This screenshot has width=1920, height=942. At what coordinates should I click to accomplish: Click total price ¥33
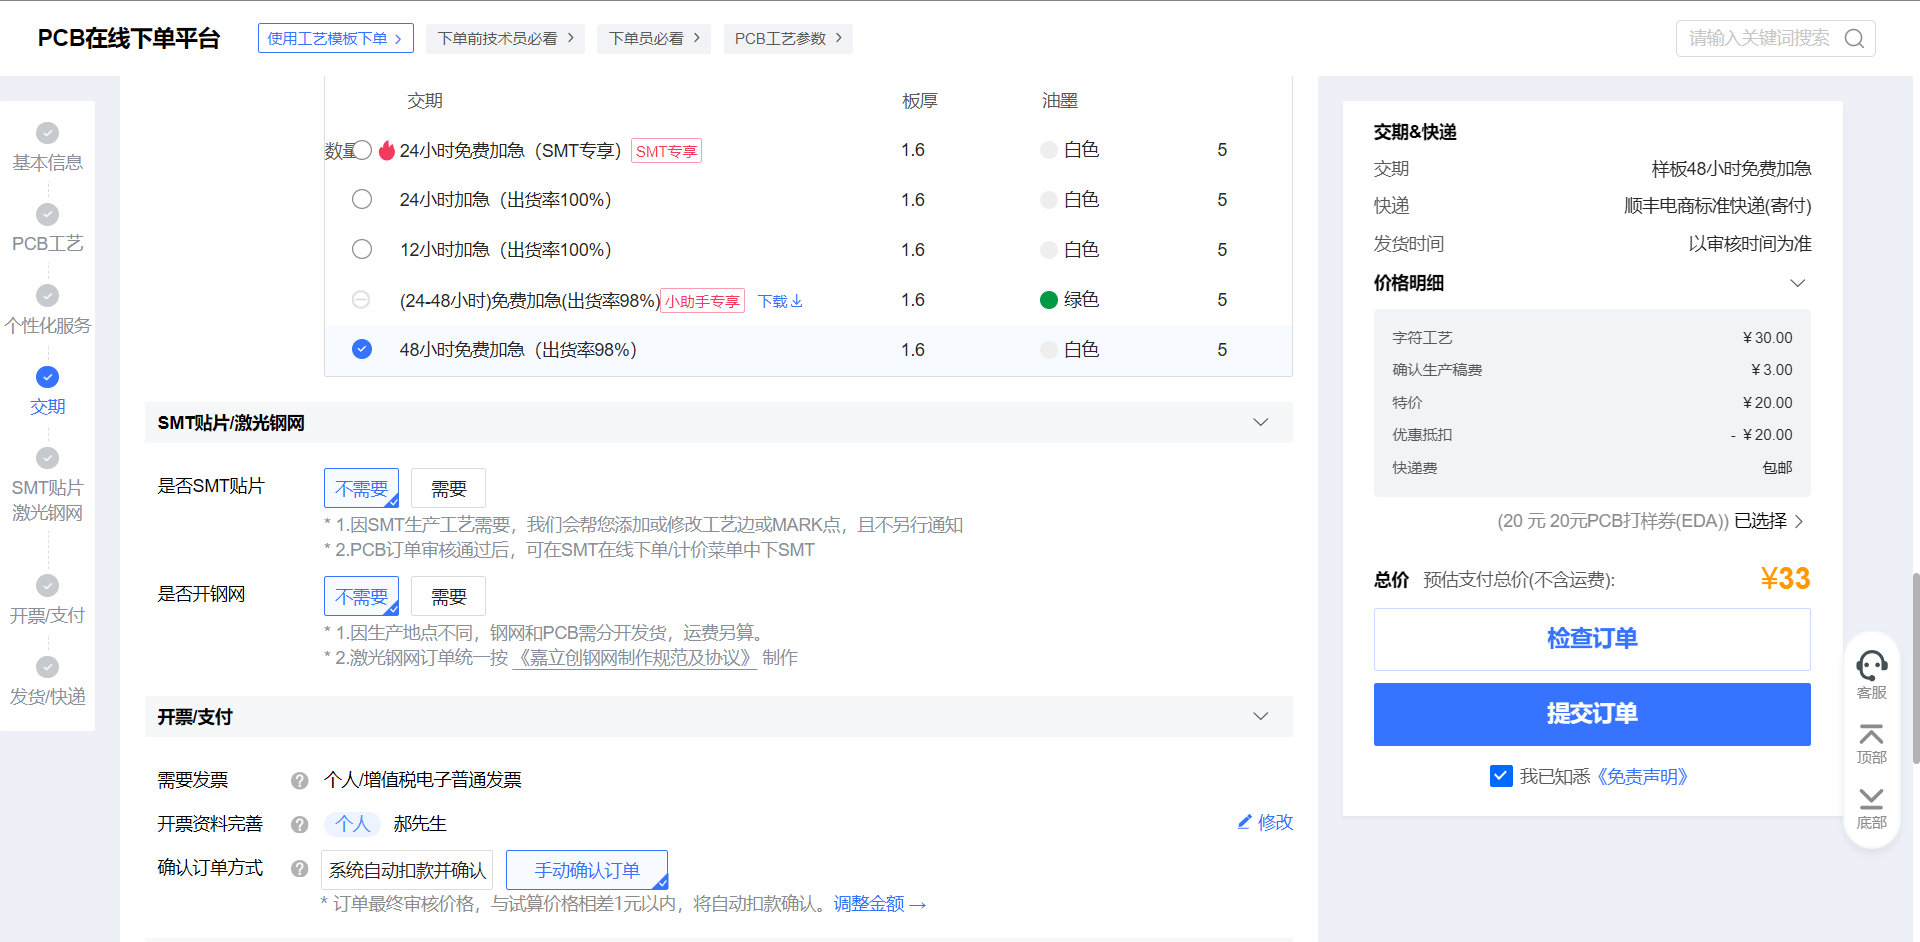1785,579
